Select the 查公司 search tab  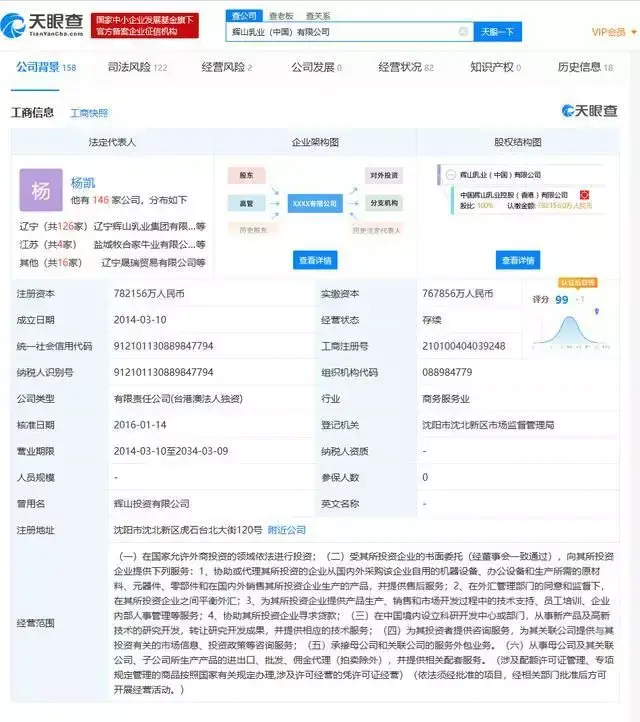coord(244,16)
